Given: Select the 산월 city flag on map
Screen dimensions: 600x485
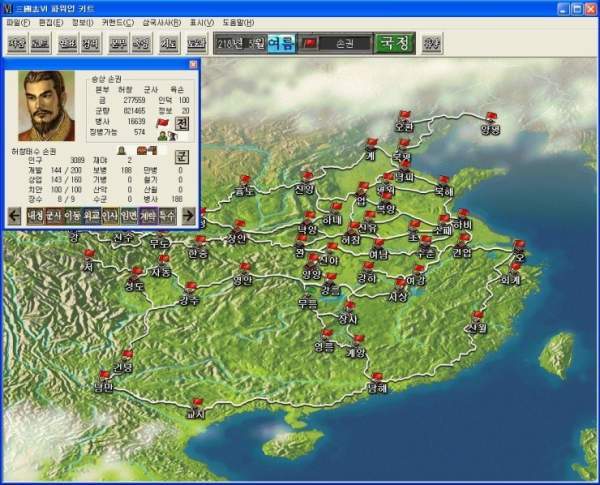Looking at the screenshot, I should click(x=478, y=317).
